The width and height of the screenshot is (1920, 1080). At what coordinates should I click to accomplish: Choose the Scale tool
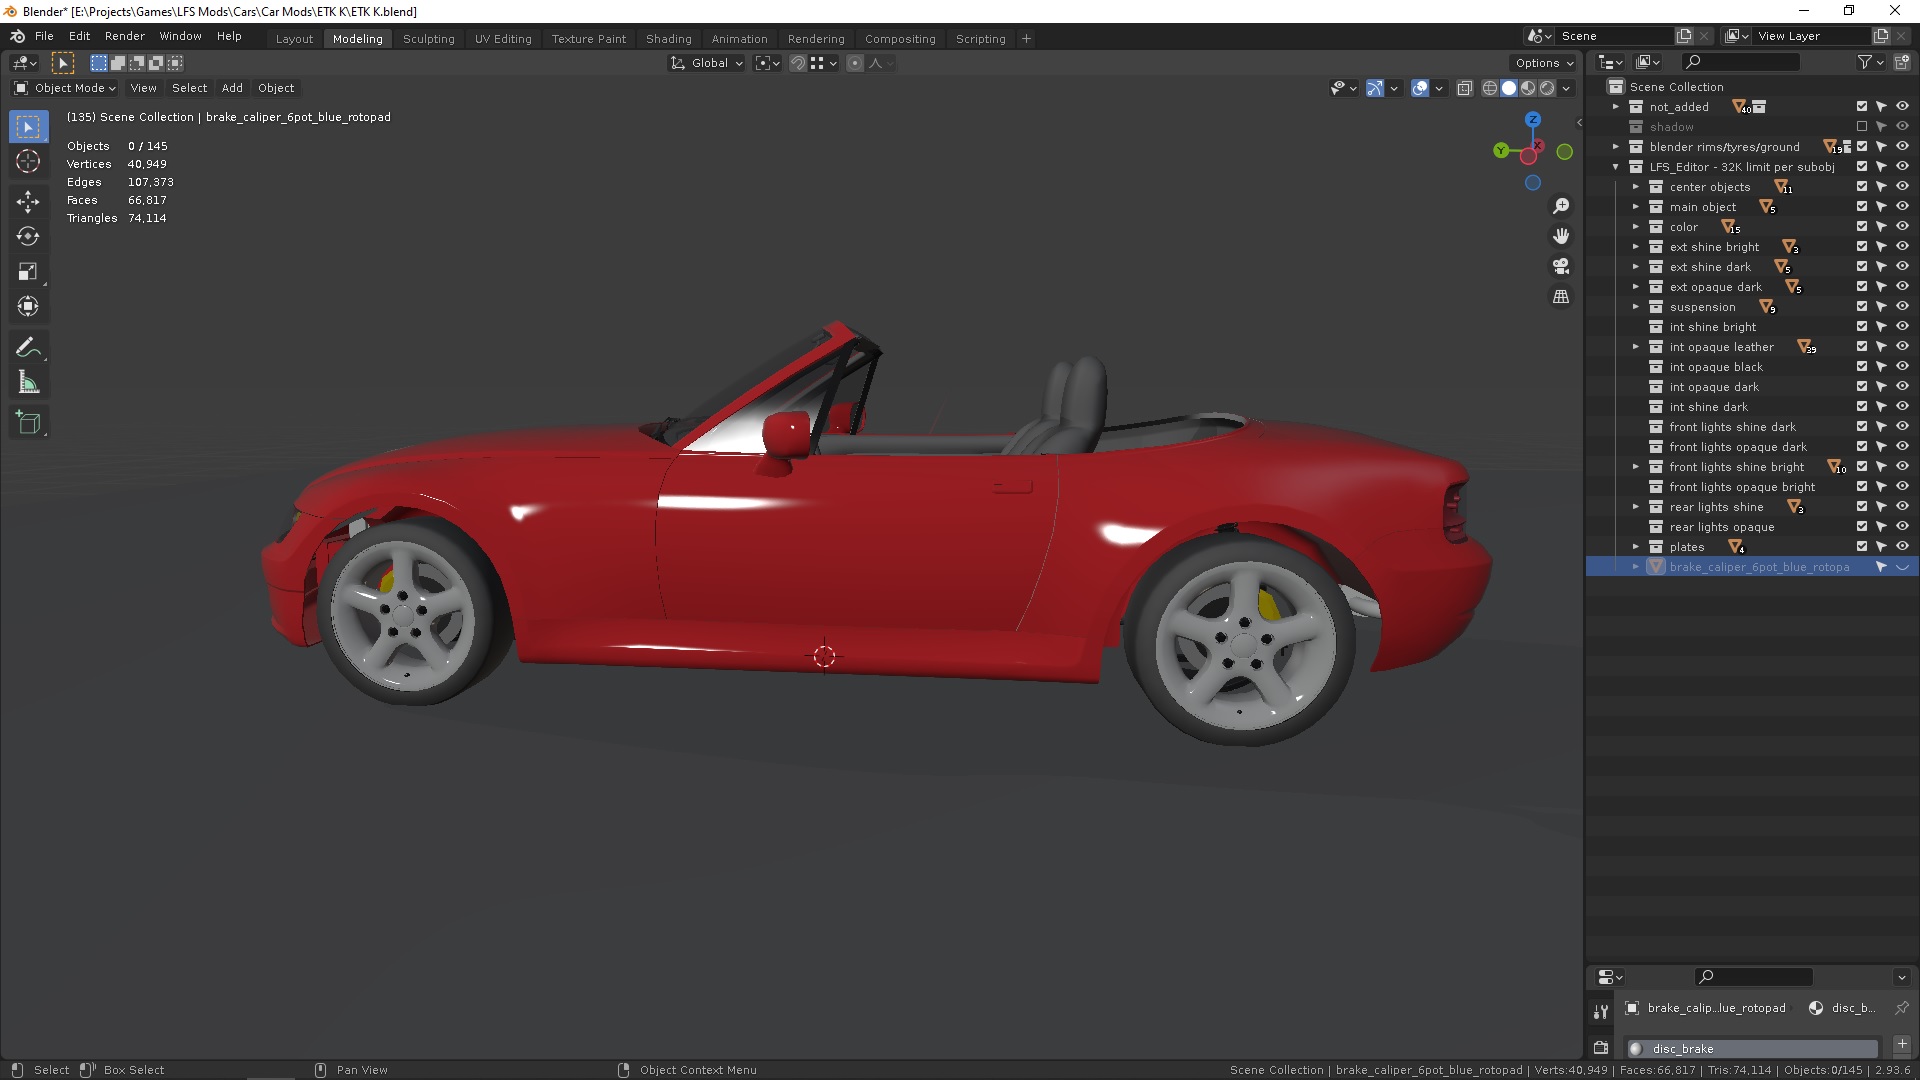click(x=28, y=272)
